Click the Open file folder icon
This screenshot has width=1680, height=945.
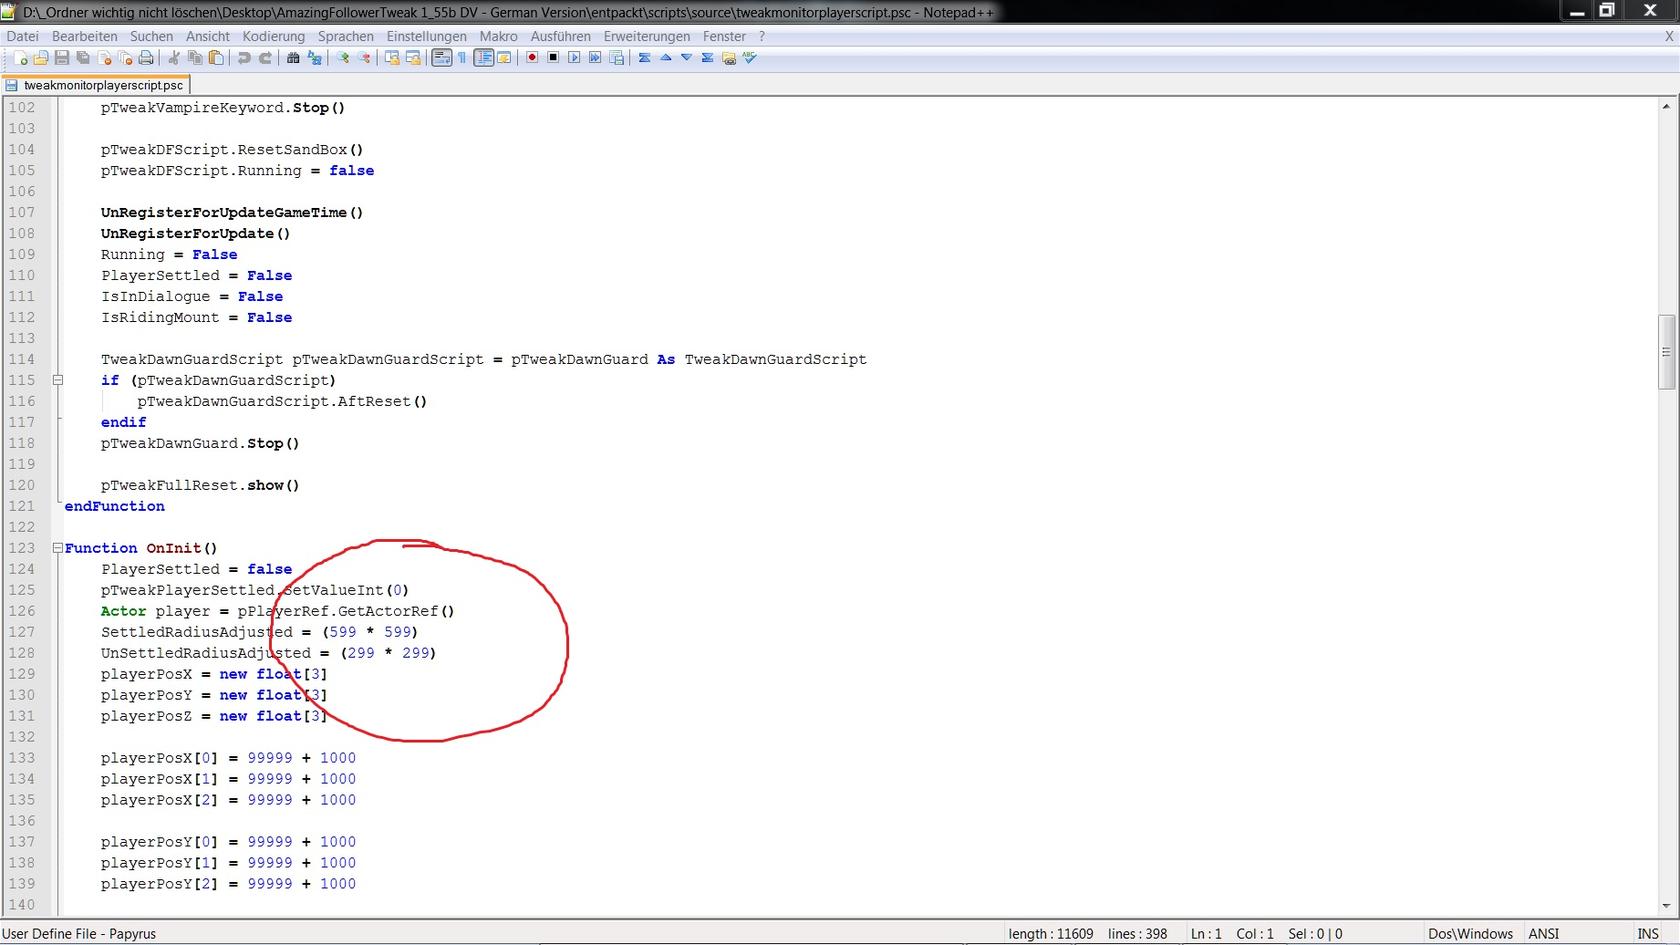pos(41,58)
